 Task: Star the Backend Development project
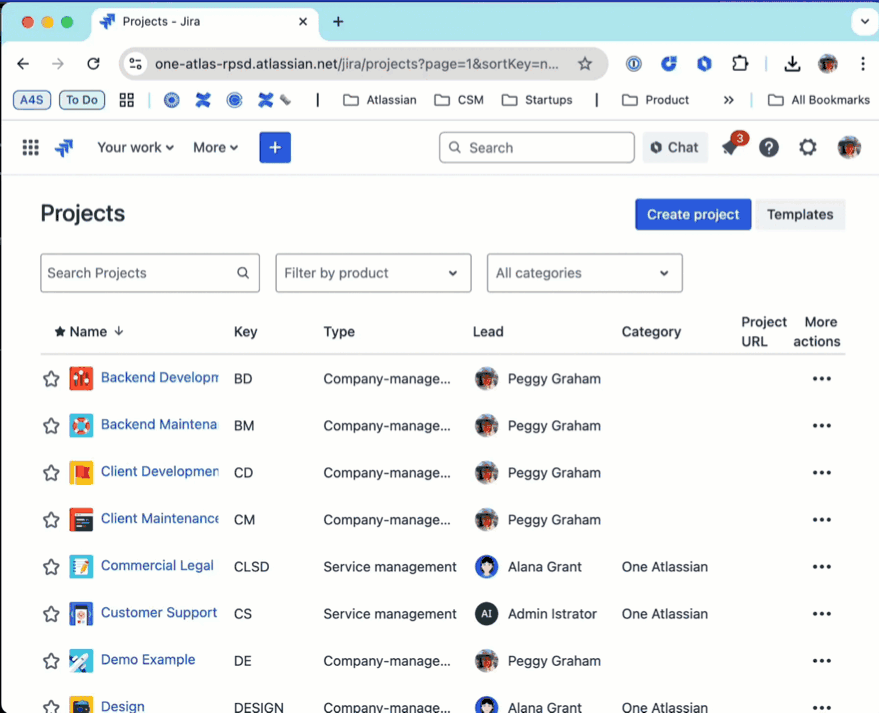(x=51, y=378)
